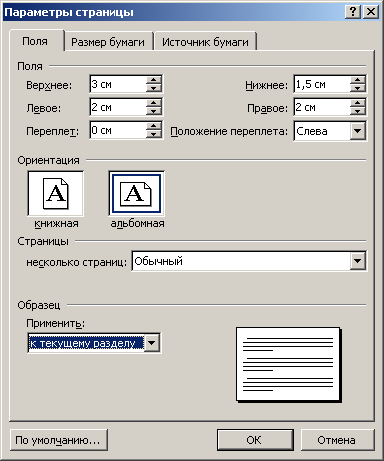Select the landscape (альбомная) orientation icon
Viewport: 384px width, 461px height.
point(136,194)
